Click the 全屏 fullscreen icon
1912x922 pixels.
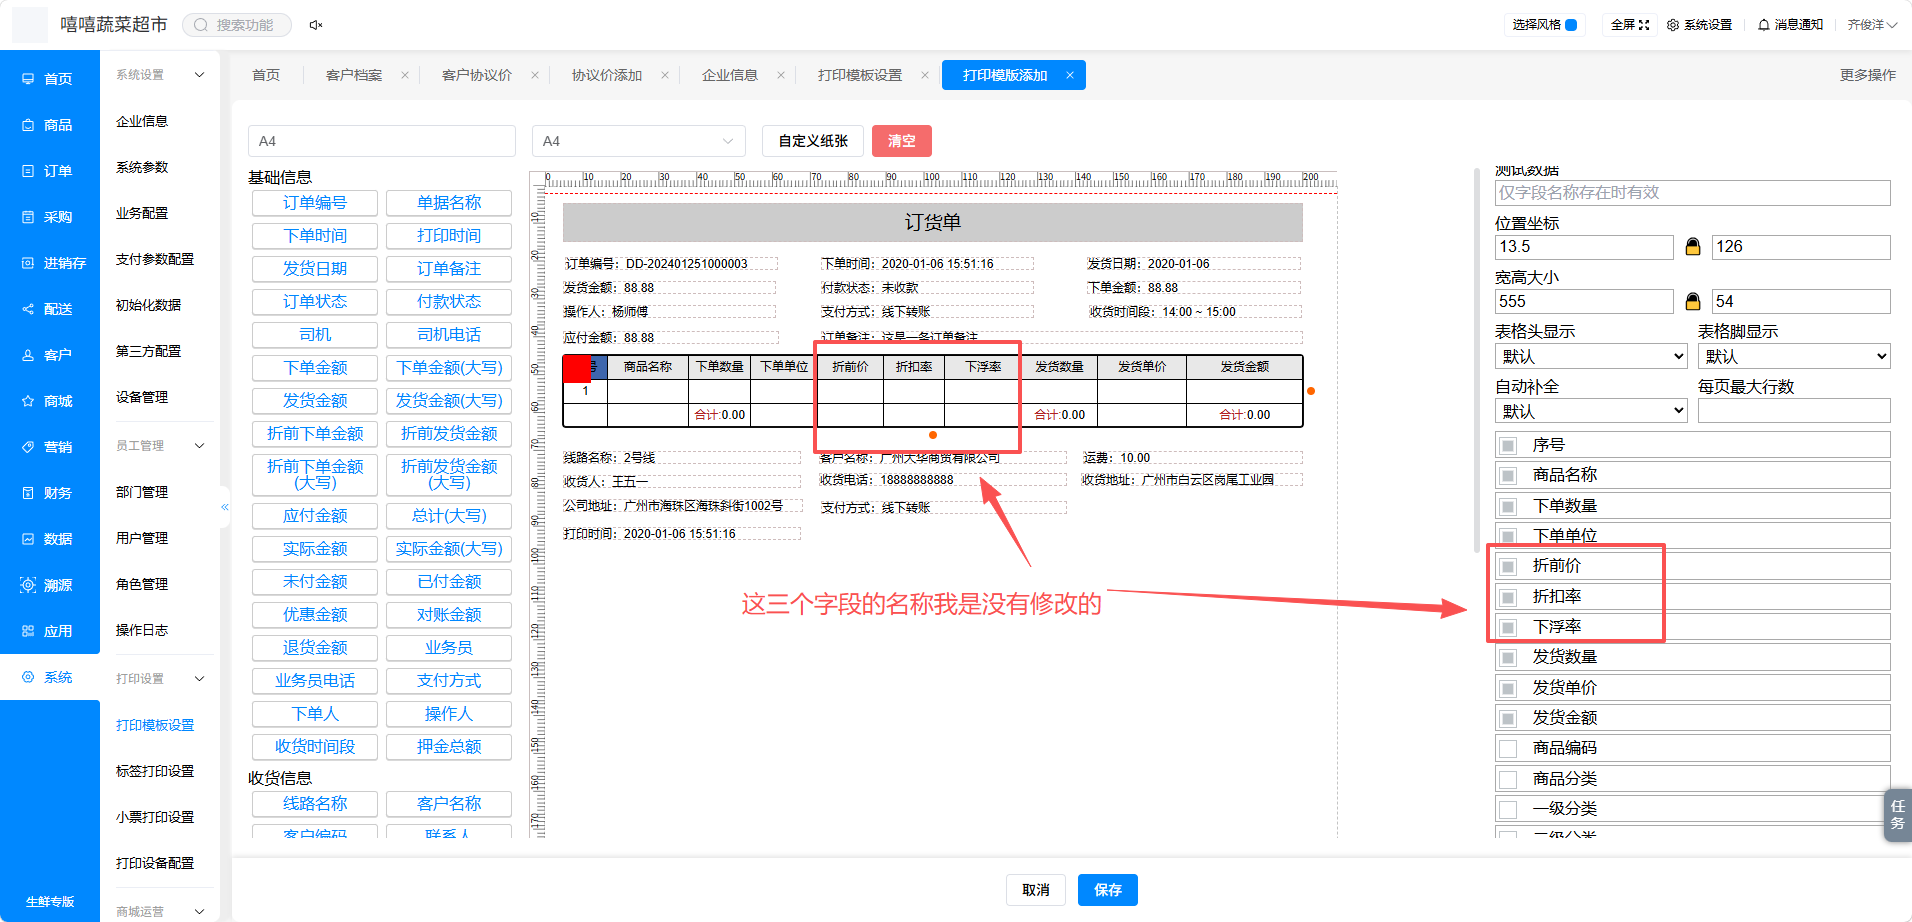(1644, 25)
